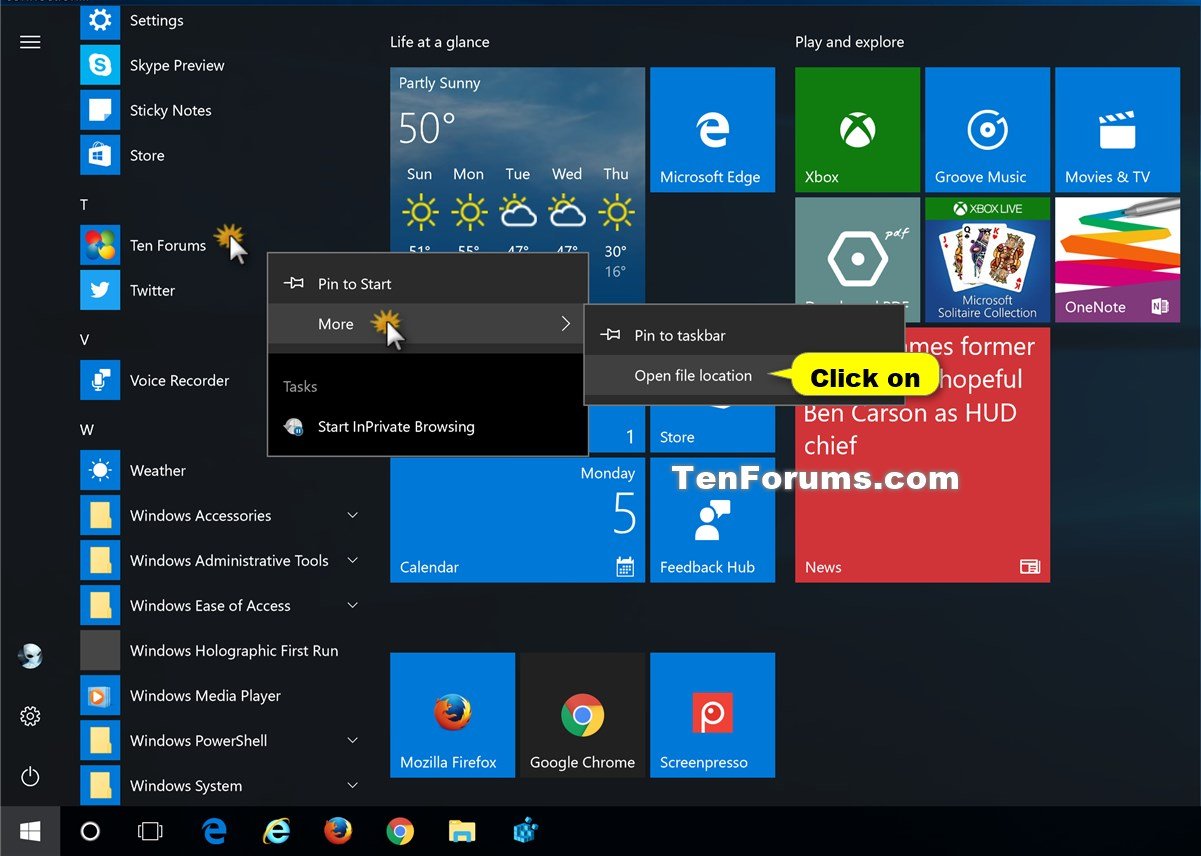Open the Mozilla Firefox tile
Image resolution: width=1201 pixels, height=856 pixels.
(452, 715)
